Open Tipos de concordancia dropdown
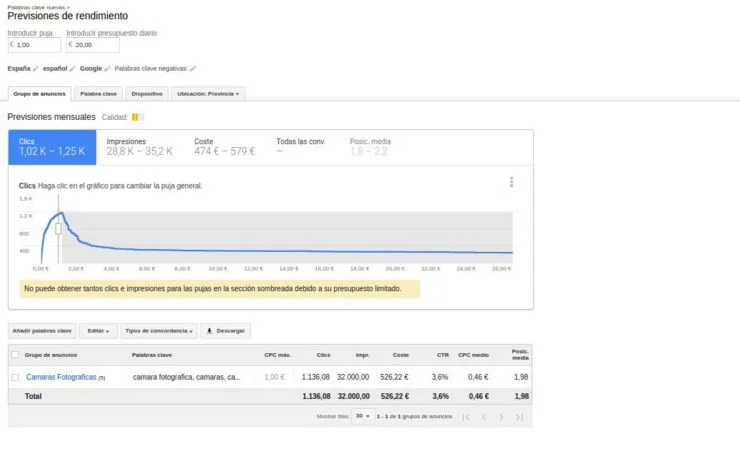Screen dimensions: 740x471 click(x=159, y=330)
